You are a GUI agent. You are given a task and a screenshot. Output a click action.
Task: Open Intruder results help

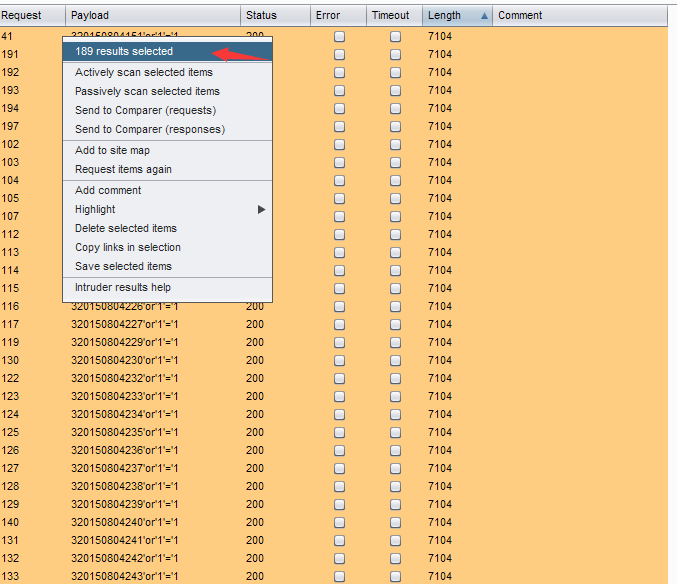click(x=168, y=287)
